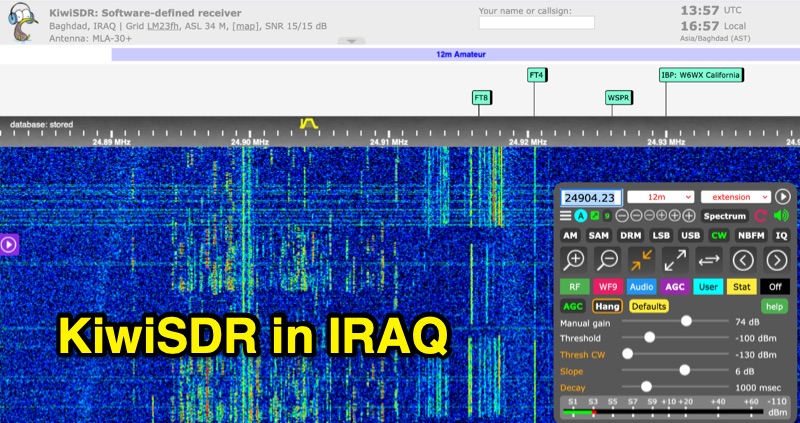Switch to the Audio tab
Viewport: 800px width, 423px height.
tap(641, 287)
